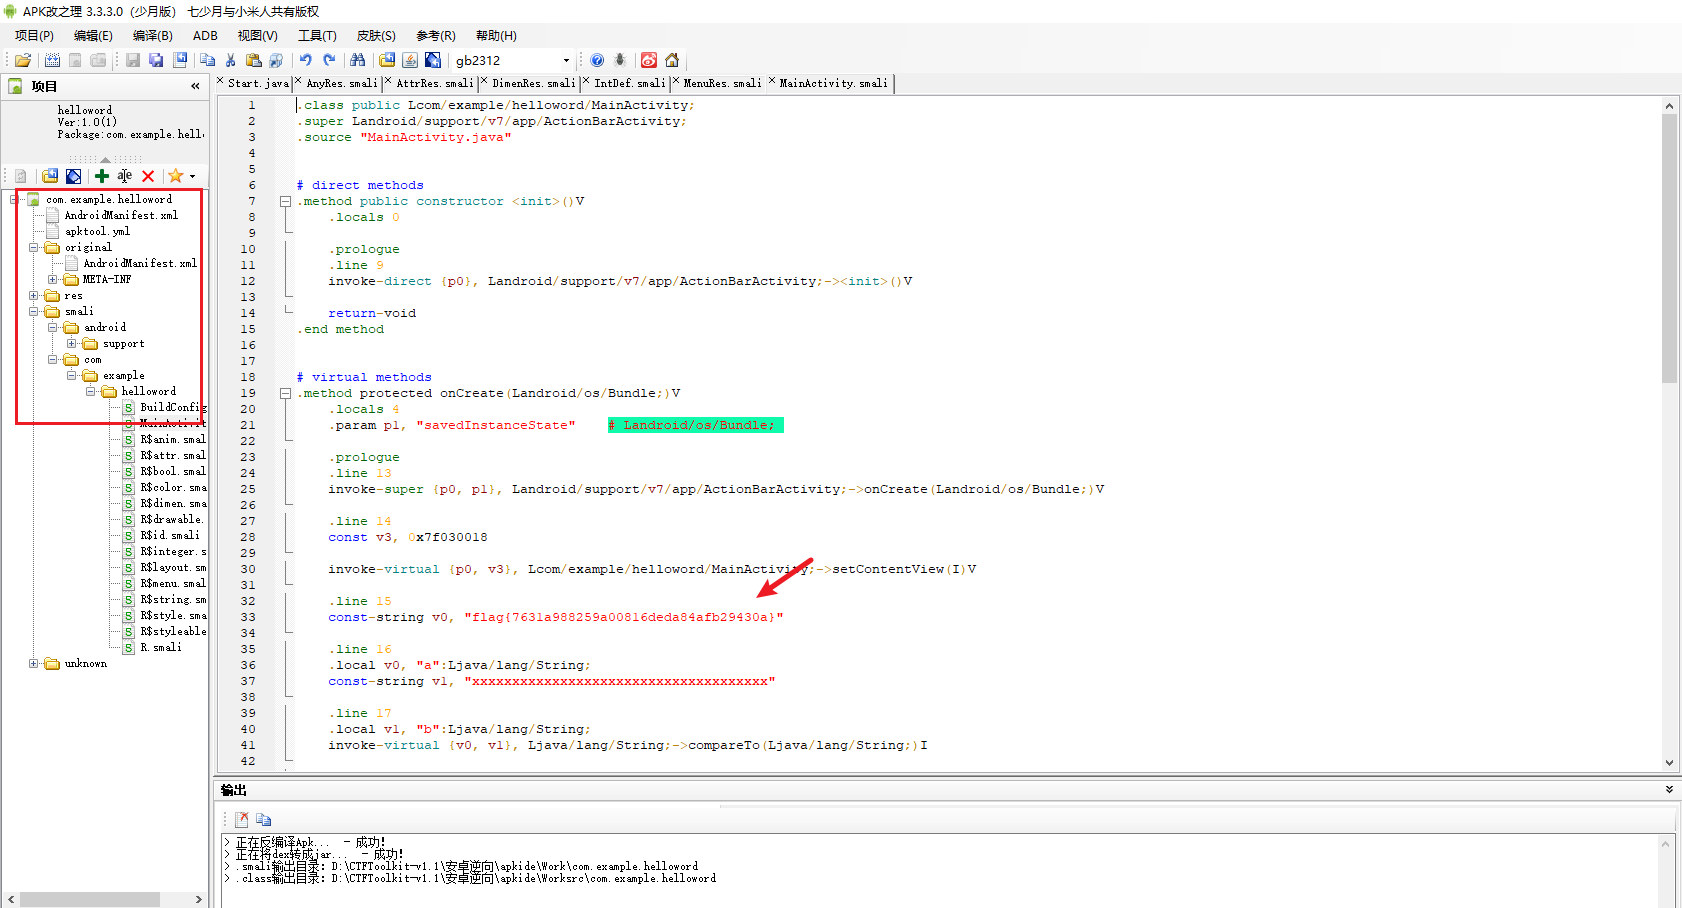This screenshot has height=908, width=1682.
Task: Collapse the onCreate method fold marker
Action: pos(286,393)
